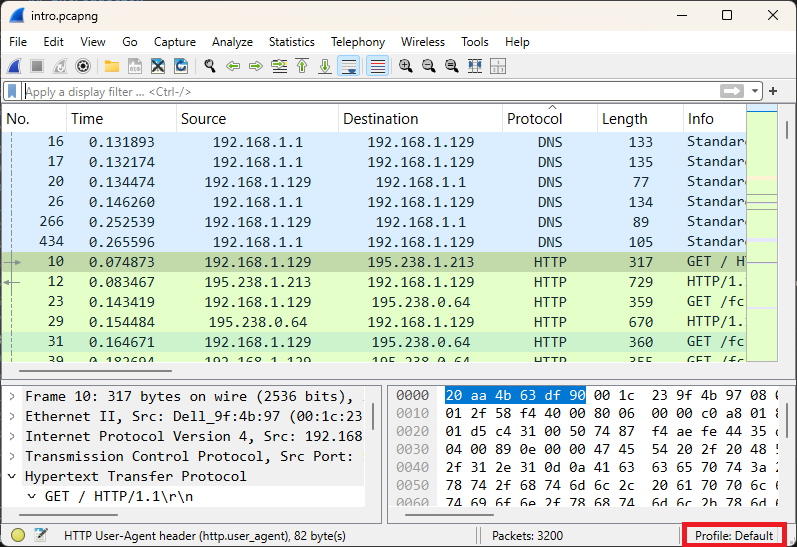Viewport: 797px width, 547px height.
Task: Toggle auto-scroll during live capture
Action: [349, 66]
